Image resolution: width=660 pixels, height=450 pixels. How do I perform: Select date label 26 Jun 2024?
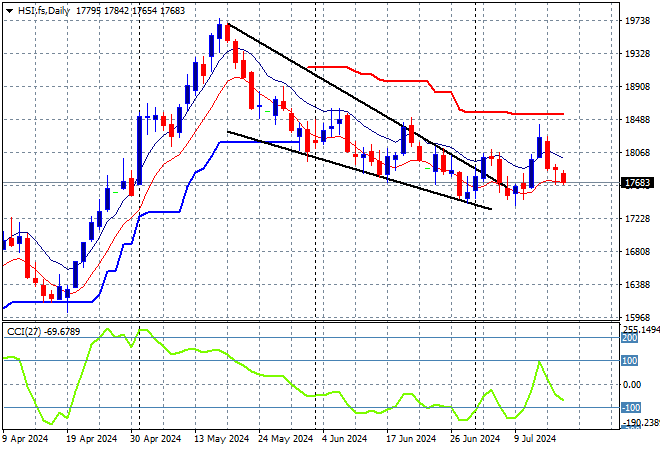pyautogui.click(x=475, y=439)
